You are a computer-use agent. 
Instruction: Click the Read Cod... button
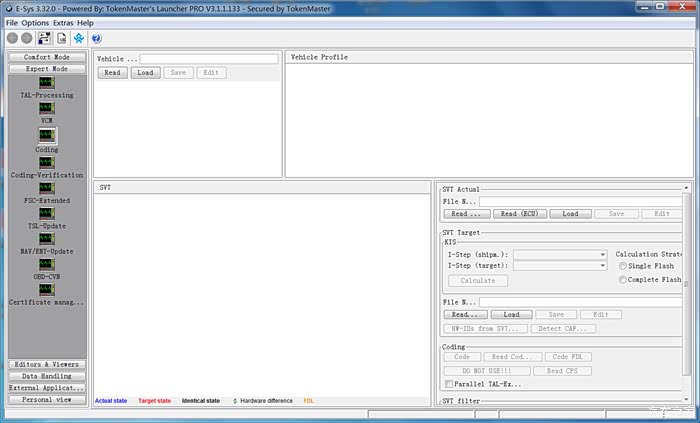point(512,357)
